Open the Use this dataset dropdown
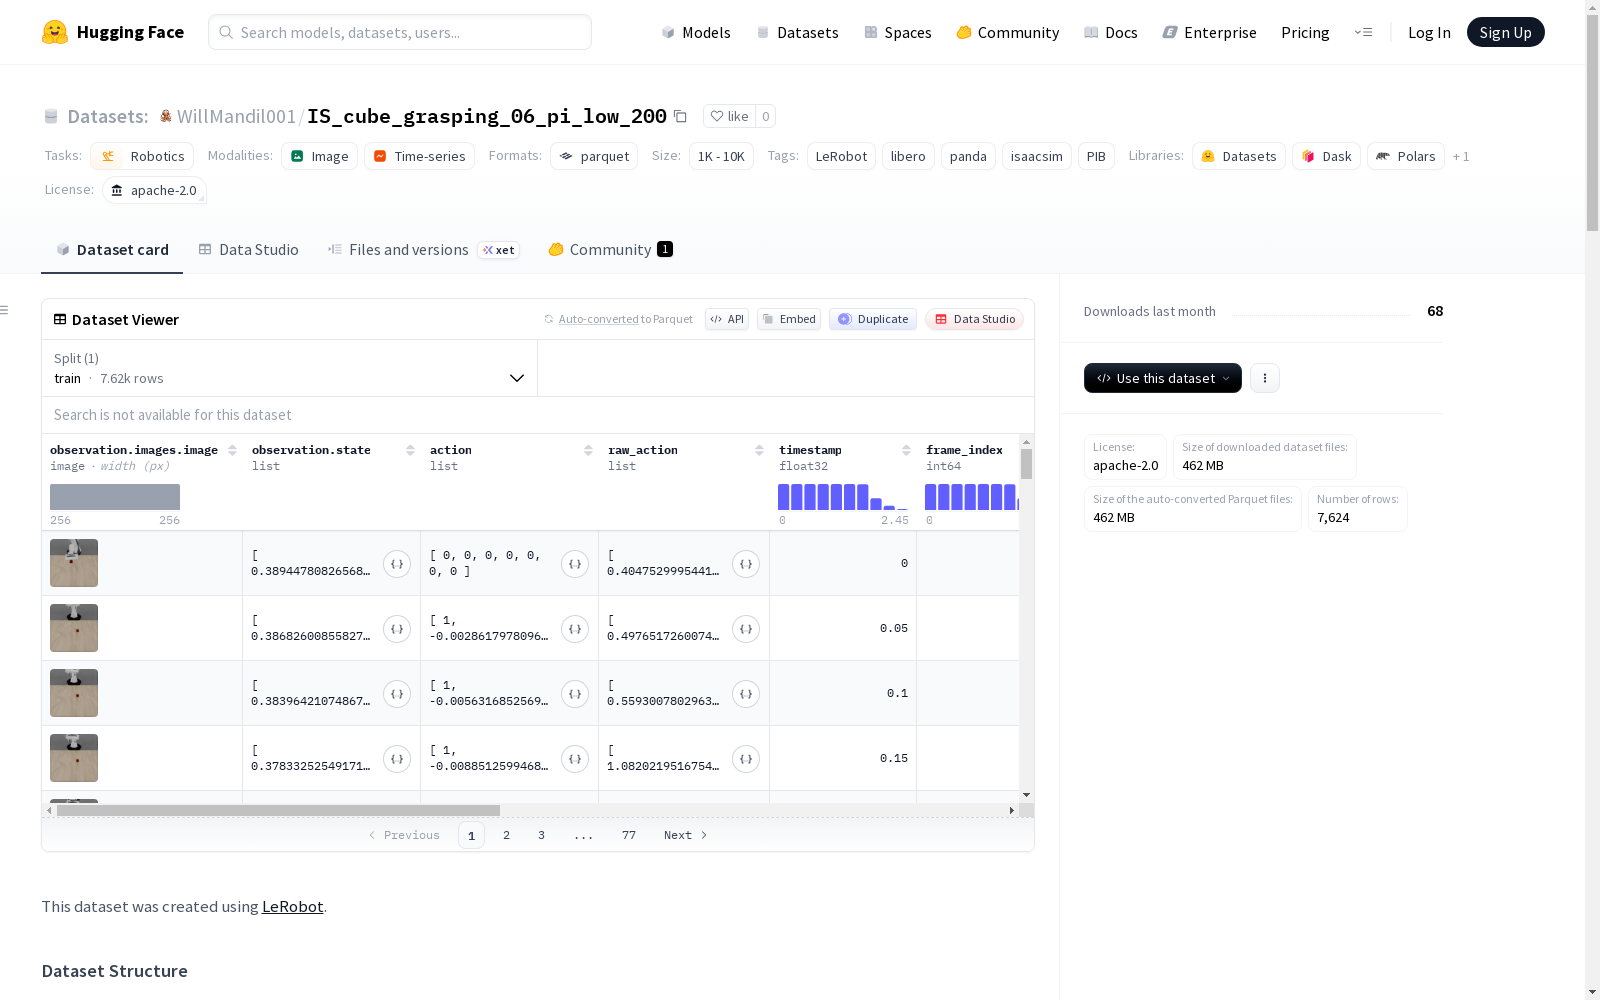The image size is (1600, 1000). [x=1163, y=378]
